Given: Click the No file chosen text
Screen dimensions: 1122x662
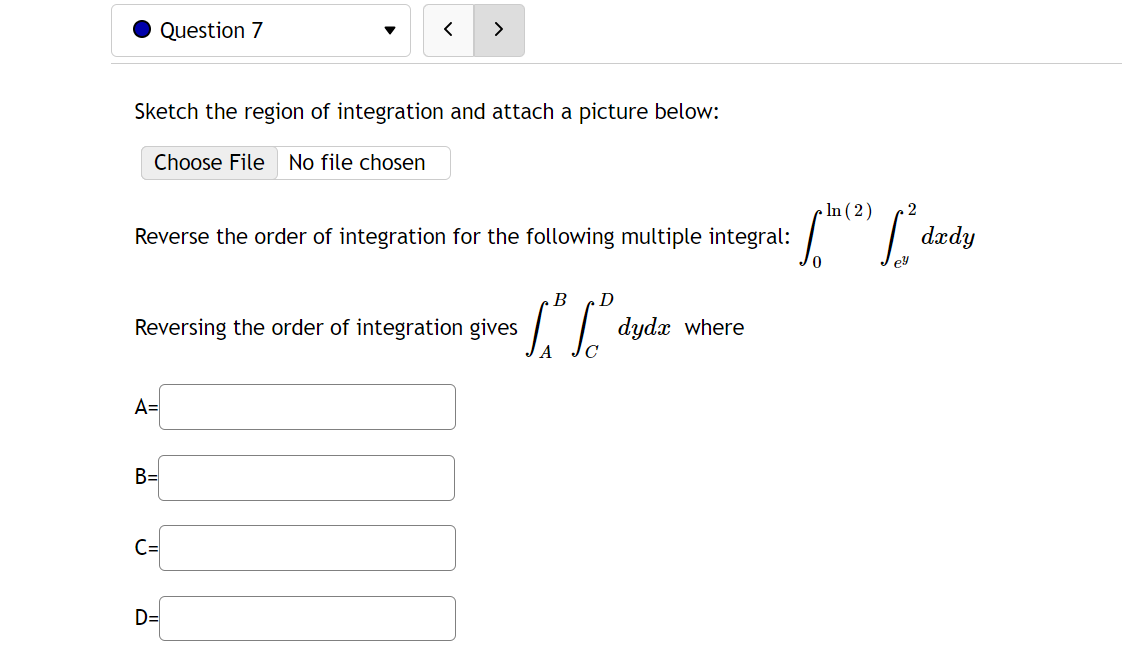Looking at the screenshot, I should (x=357, y=162).
